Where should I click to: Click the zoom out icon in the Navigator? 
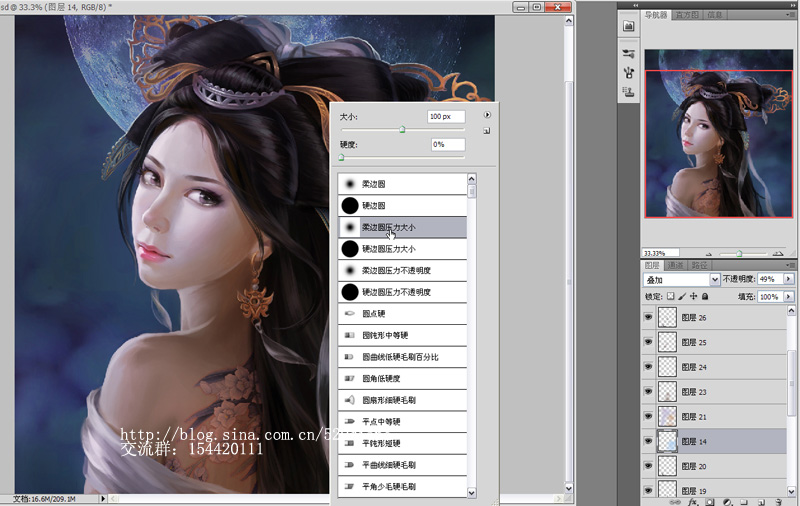708,254
